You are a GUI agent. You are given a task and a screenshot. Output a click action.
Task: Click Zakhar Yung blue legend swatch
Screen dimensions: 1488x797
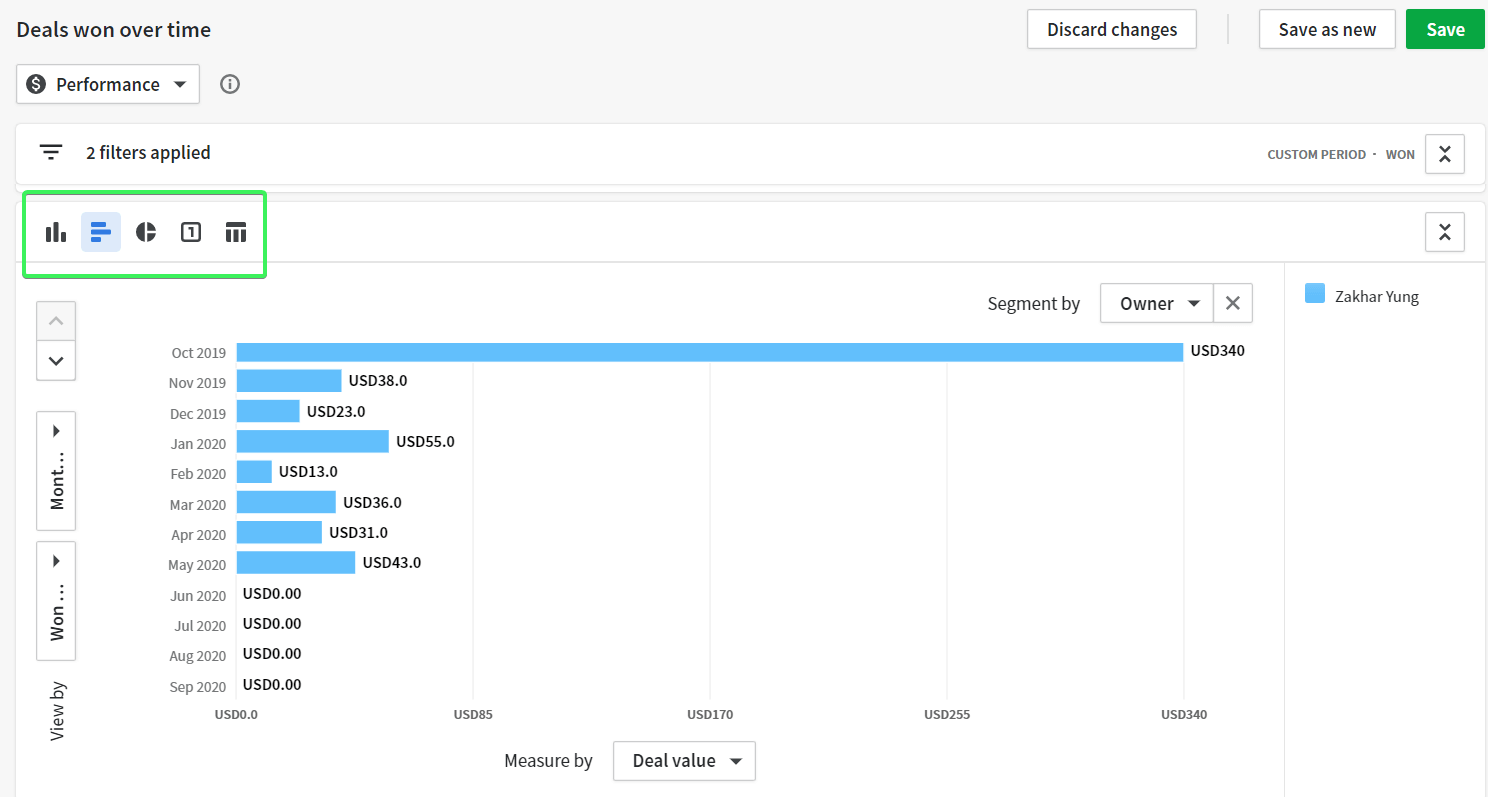[1315, 294]
